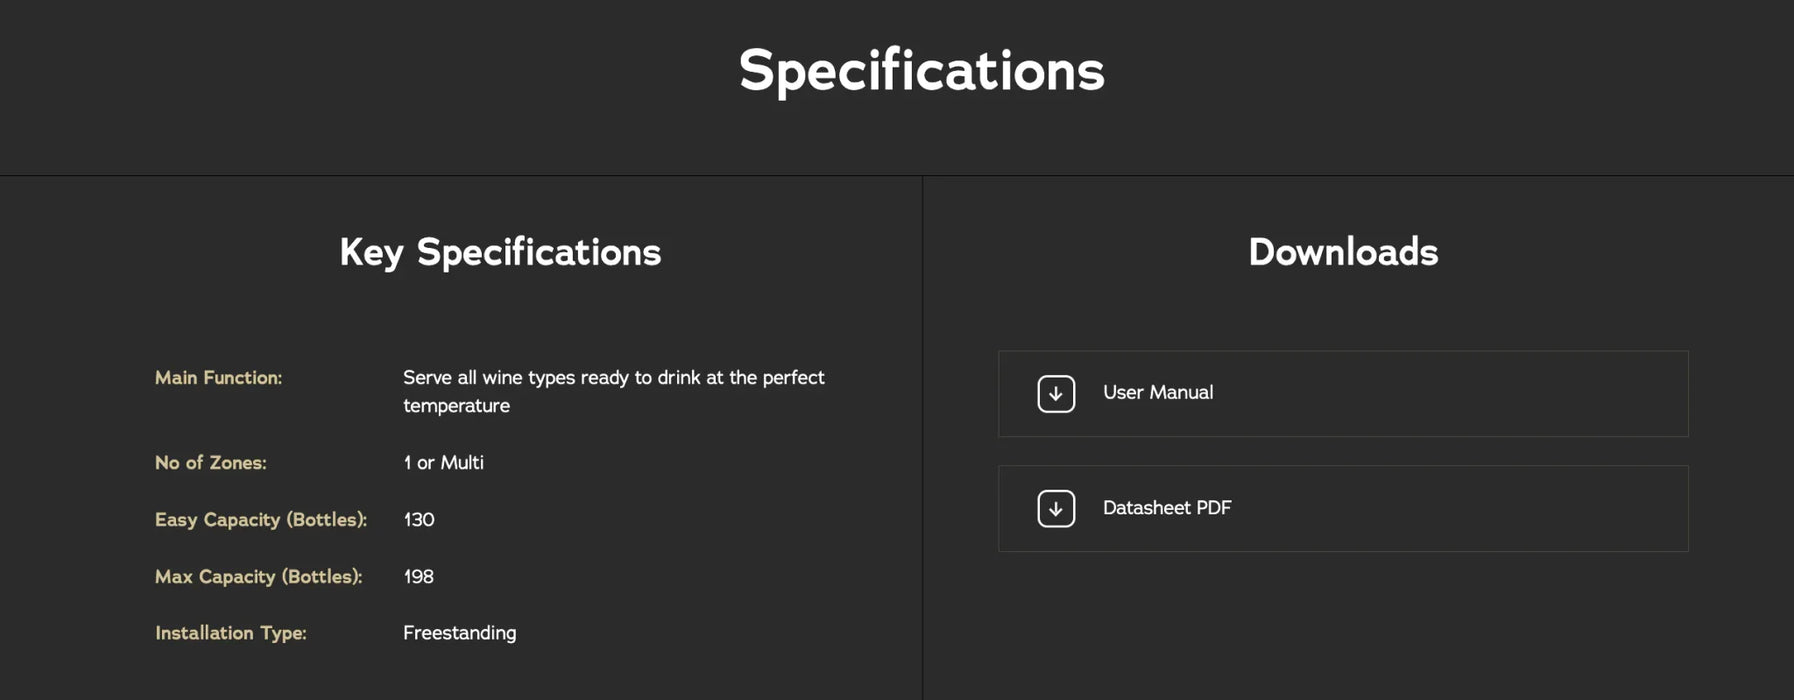Click the User Manual download arrow icon

point(1056,394)
